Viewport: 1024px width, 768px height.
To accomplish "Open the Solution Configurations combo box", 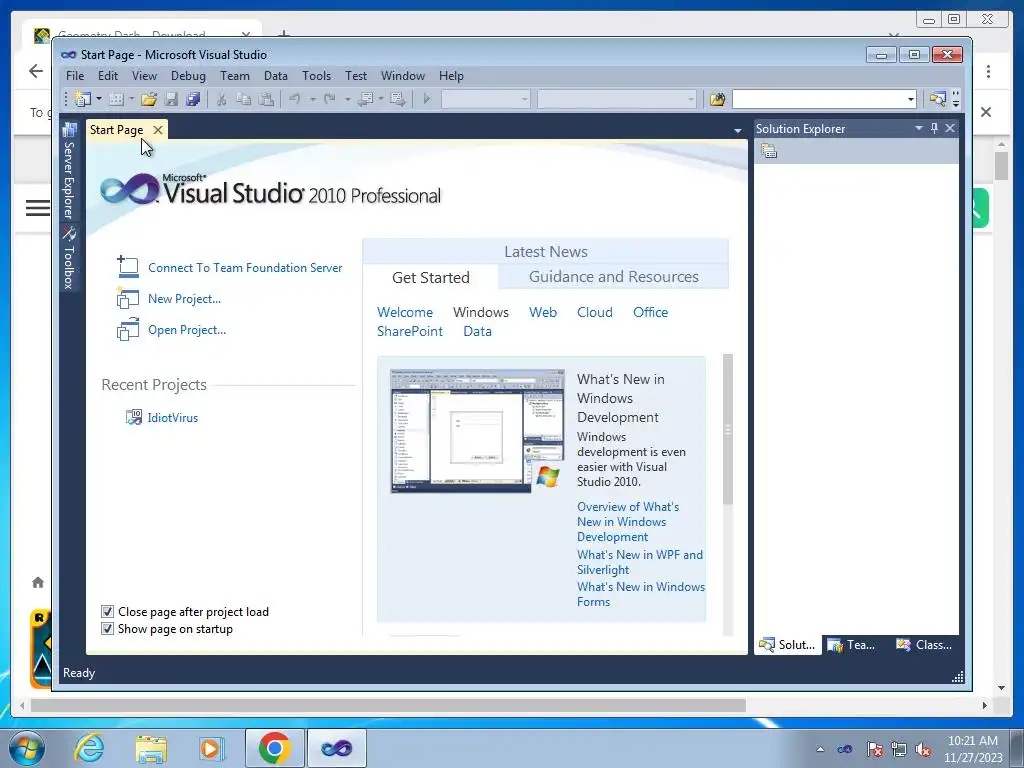I will click(x=486, y=99).
